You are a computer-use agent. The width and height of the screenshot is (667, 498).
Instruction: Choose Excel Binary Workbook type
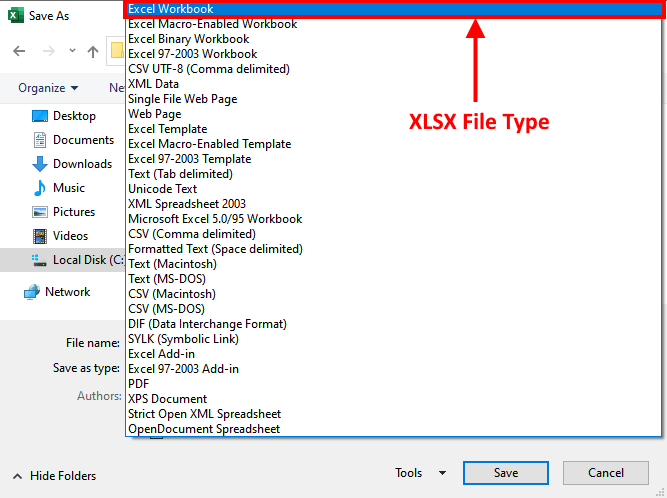pyautogui.click(x=394, y=39)
